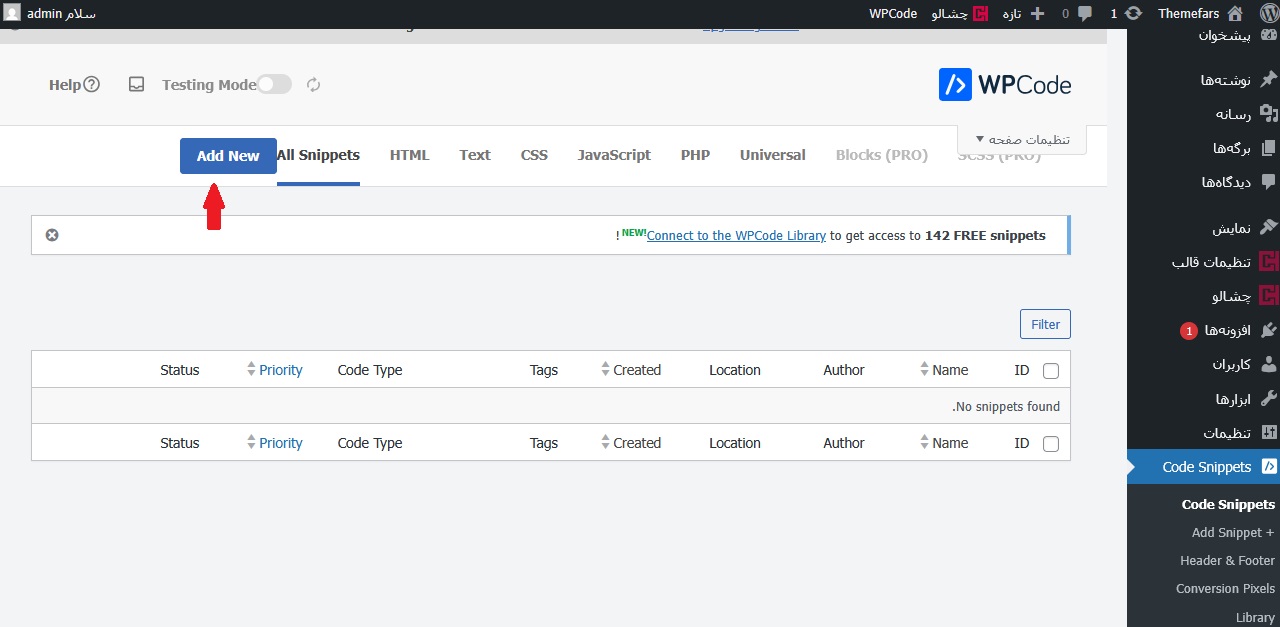Open Header & Footer in sidebar submenu

click(x=1227, y=561)
